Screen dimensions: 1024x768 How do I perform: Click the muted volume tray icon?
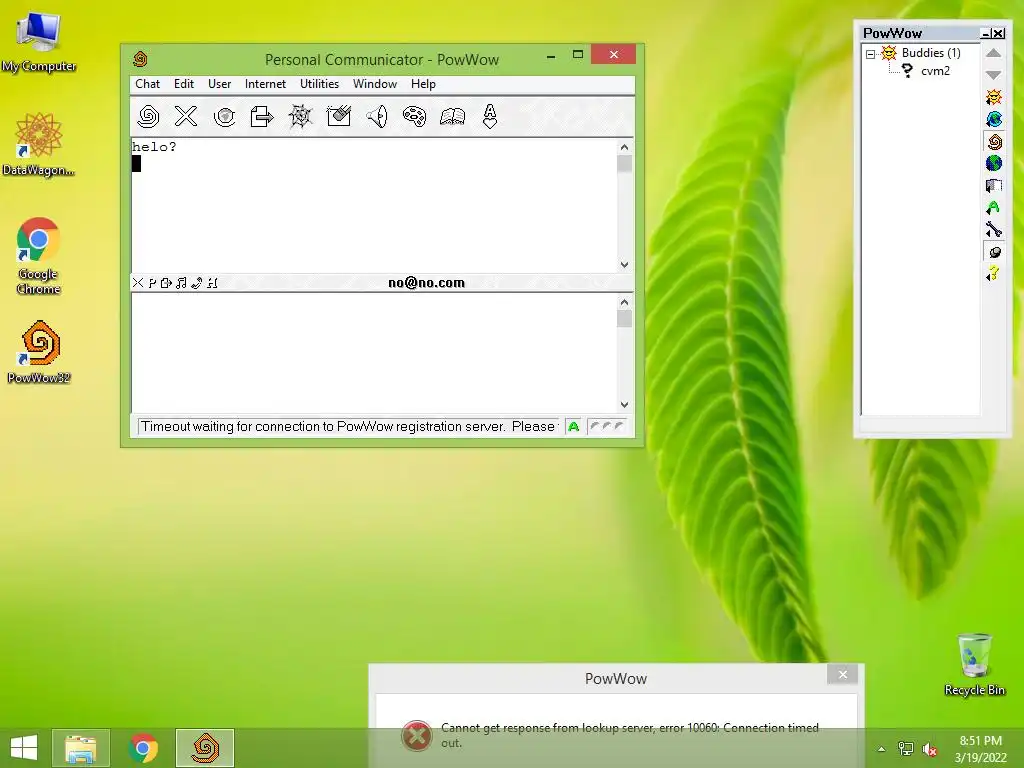930,749
